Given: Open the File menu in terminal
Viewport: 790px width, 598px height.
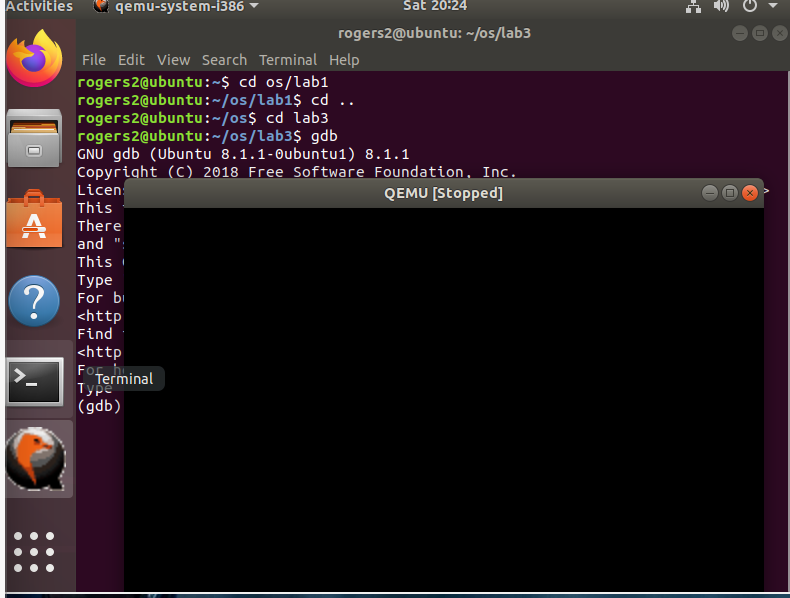Looking at the screenshot, I should click(93, 60).
